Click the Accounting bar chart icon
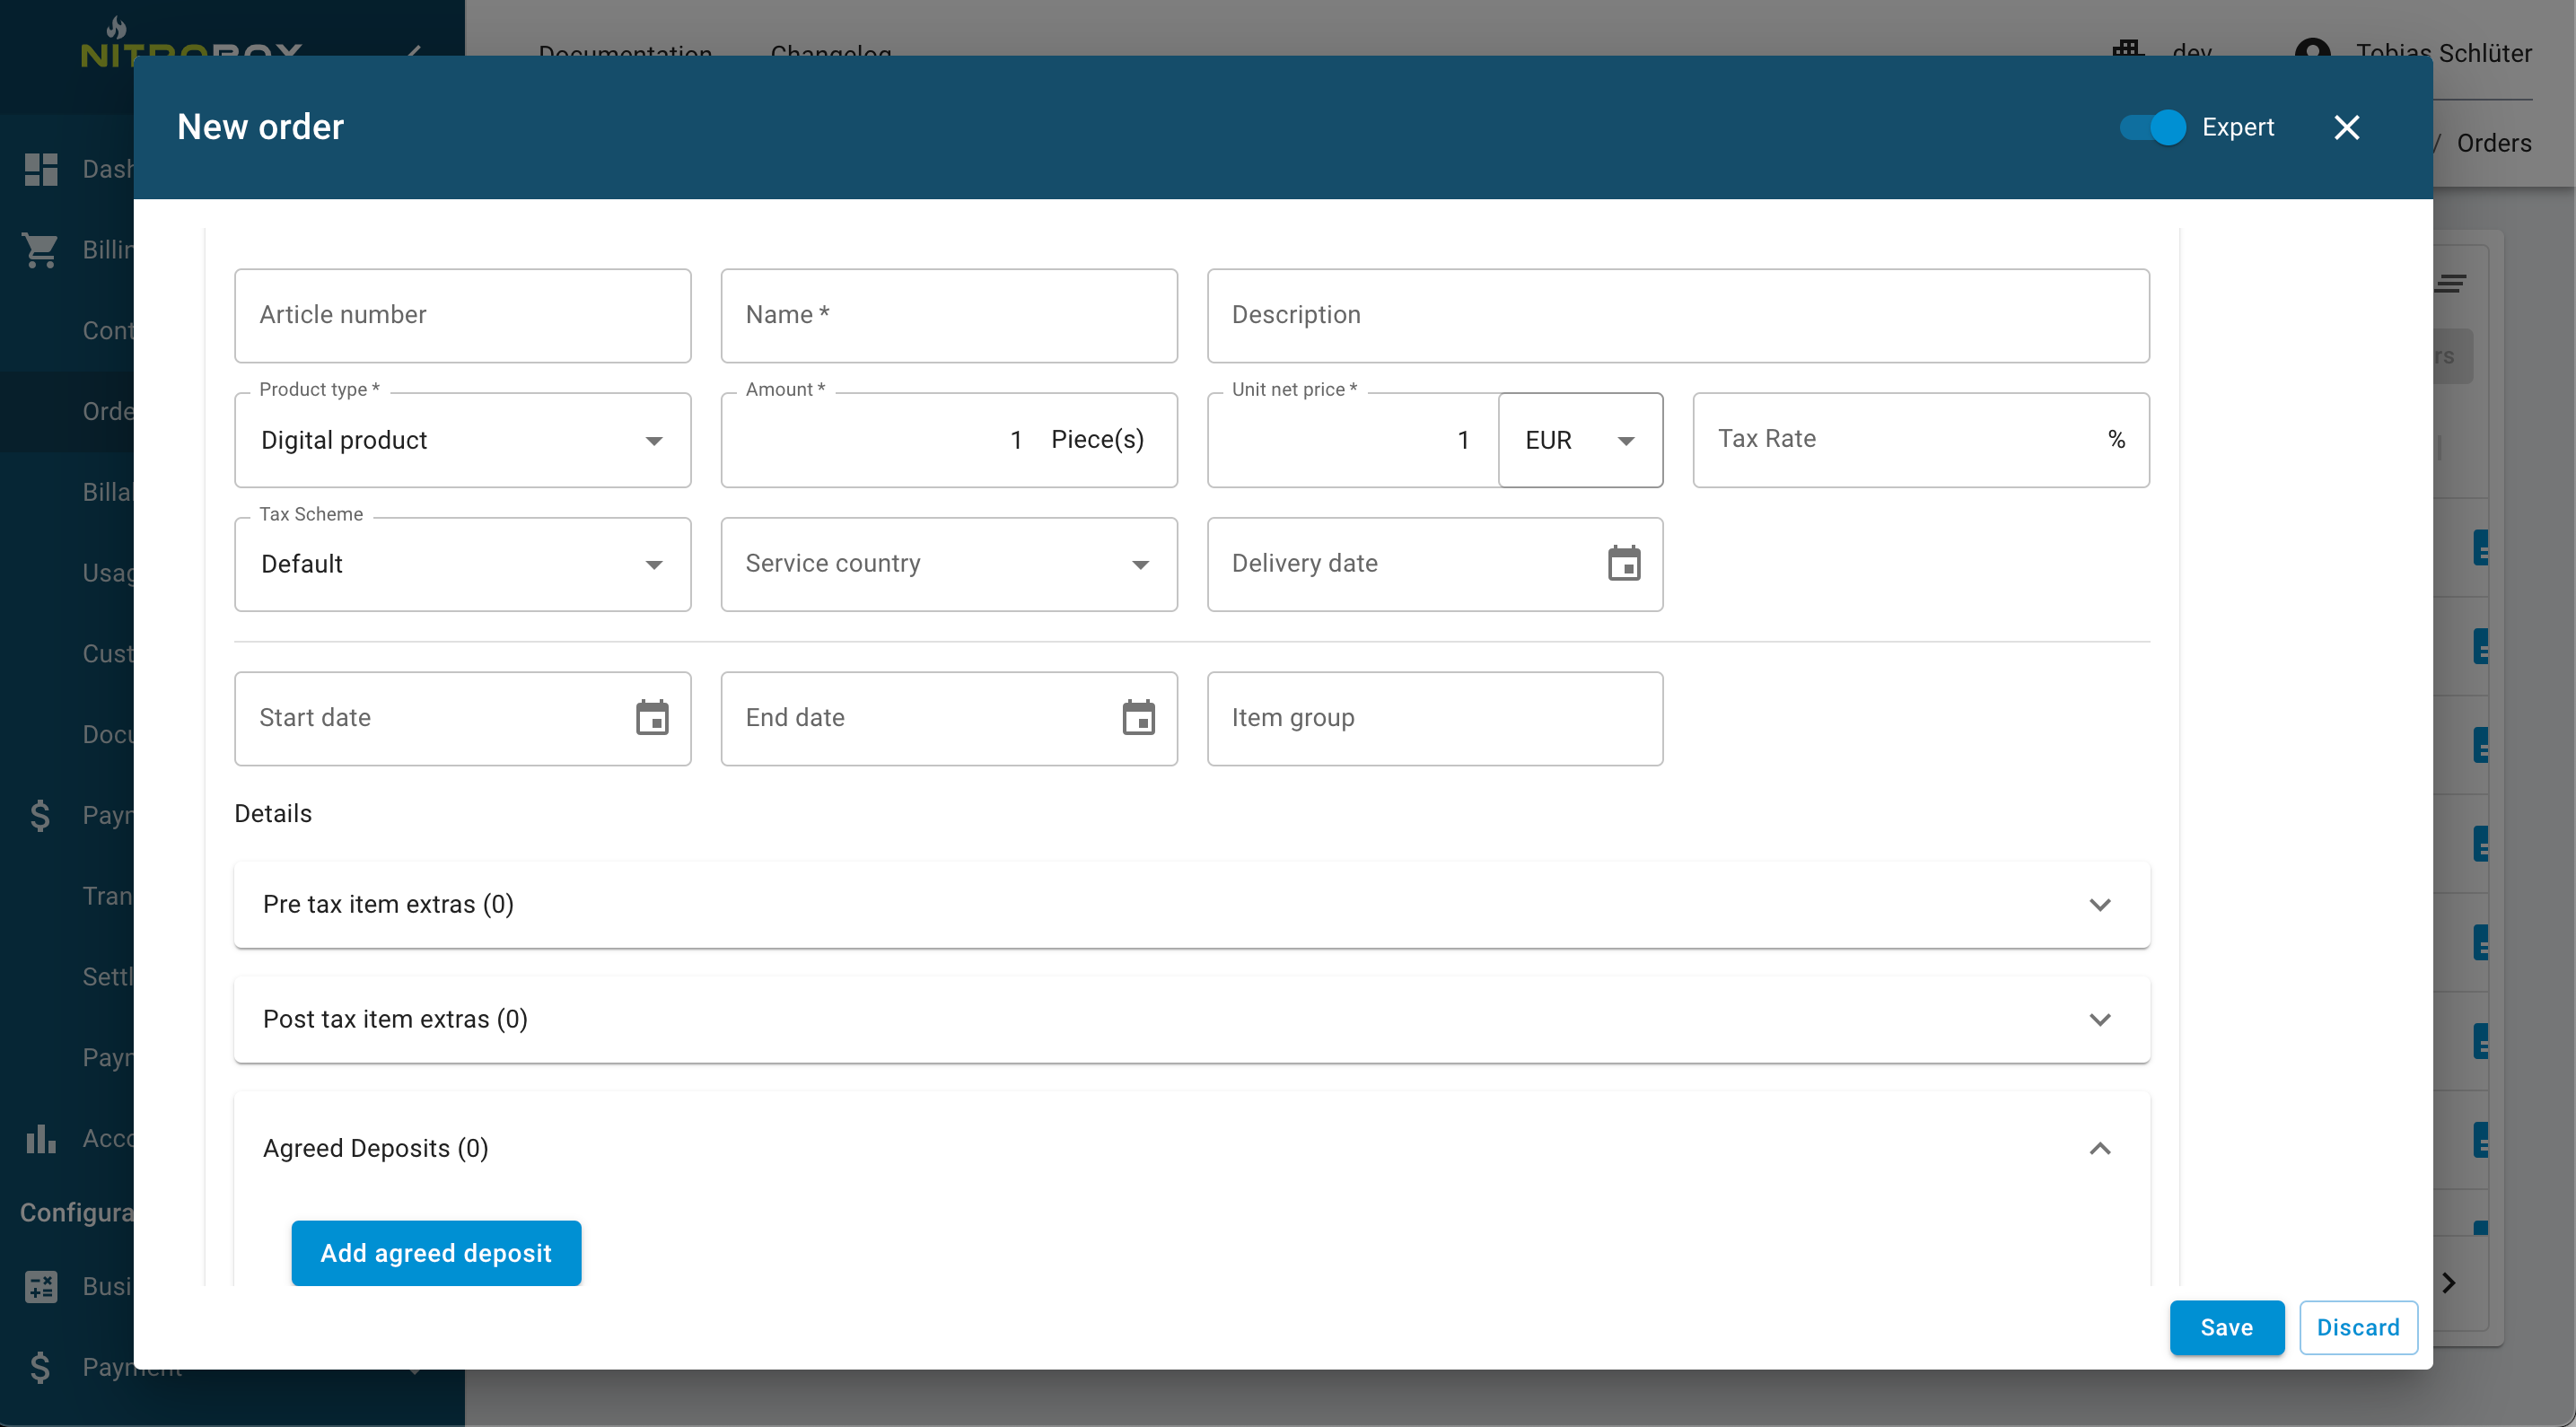 41,1138
